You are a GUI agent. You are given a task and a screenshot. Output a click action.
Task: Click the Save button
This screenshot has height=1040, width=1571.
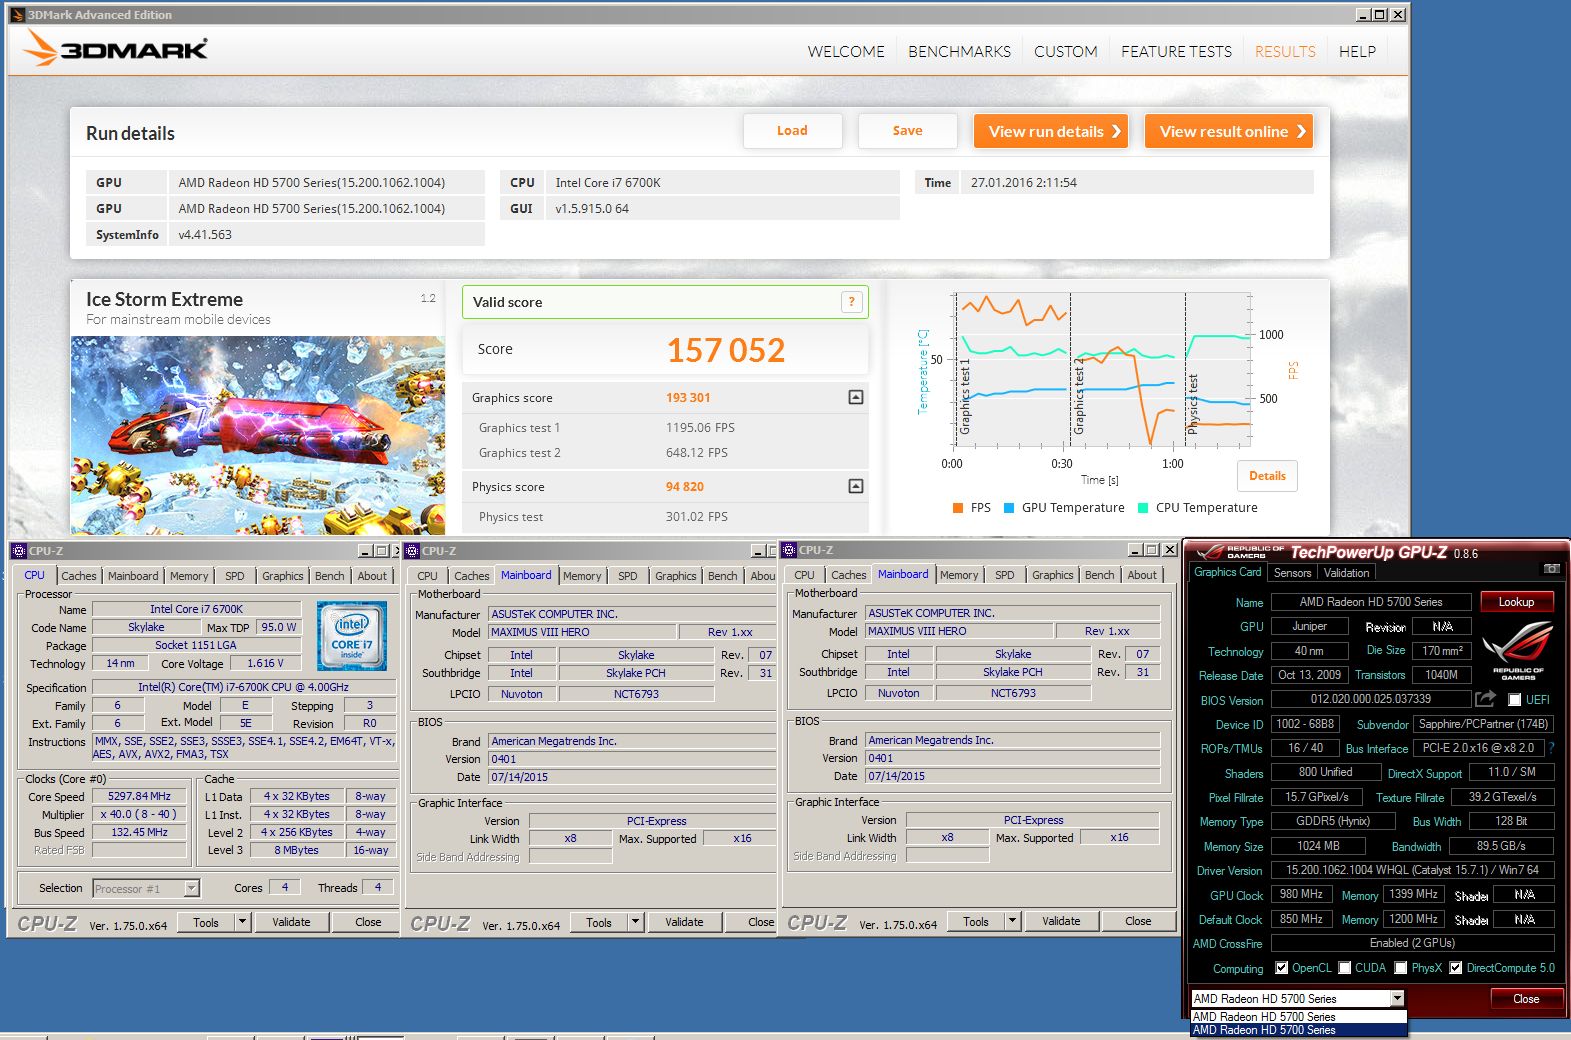pyautogui.click(x=907, y=131)
